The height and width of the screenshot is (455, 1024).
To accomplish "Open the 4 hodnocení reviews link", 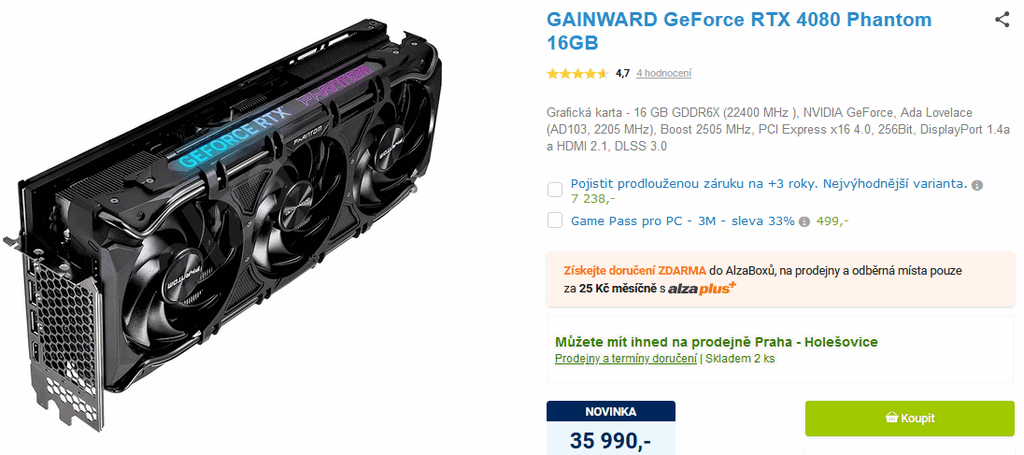I will point(664,74).
